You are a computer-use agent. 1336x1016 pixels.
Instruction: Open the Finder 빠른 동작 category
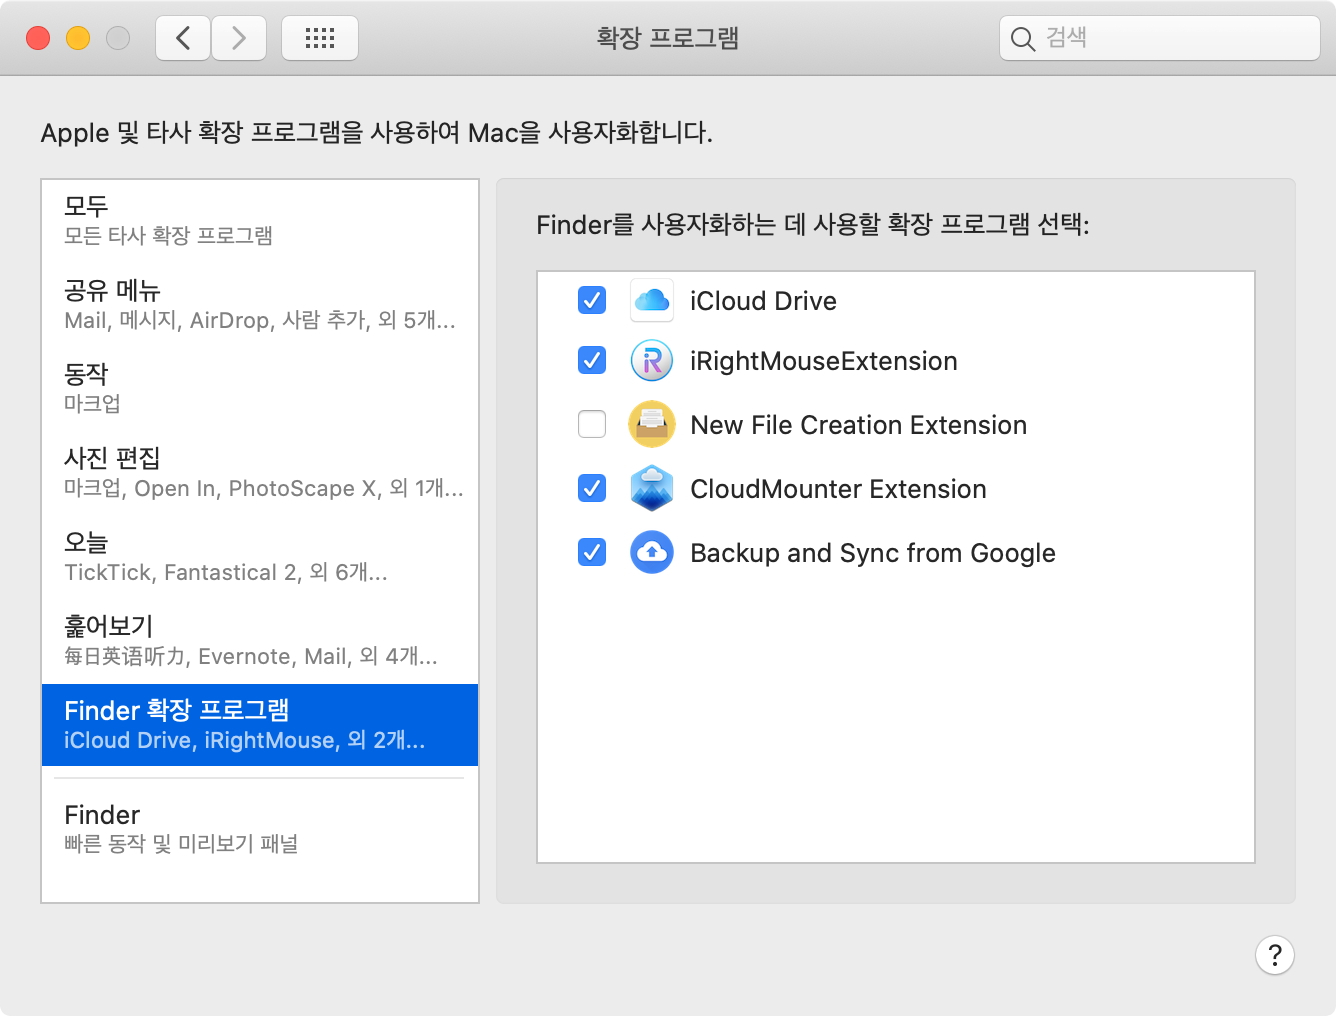260,829
